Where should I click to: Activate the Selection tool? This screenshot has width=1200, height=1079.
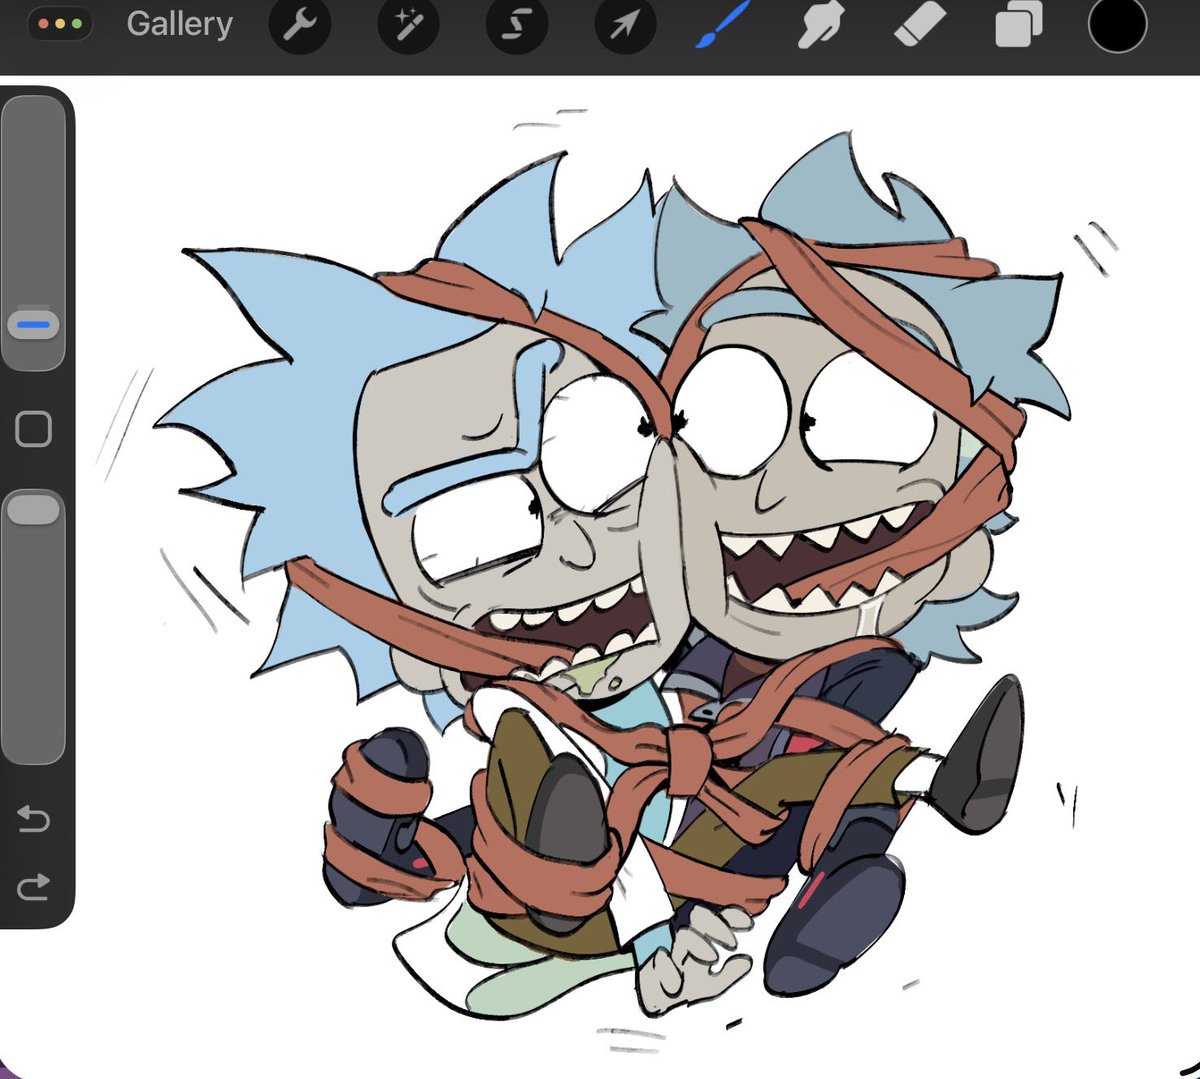point(516,25)
